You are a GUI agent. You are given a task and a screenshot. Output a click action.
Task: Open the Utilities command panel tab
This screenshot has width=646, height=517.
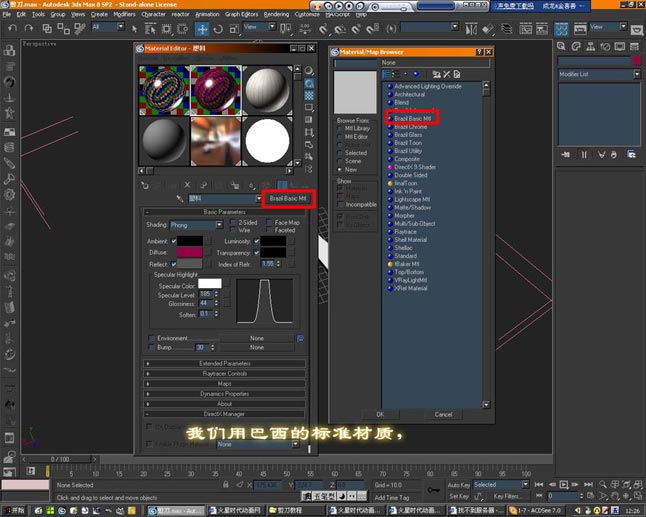pyautogui.click(x=634, y=47)
